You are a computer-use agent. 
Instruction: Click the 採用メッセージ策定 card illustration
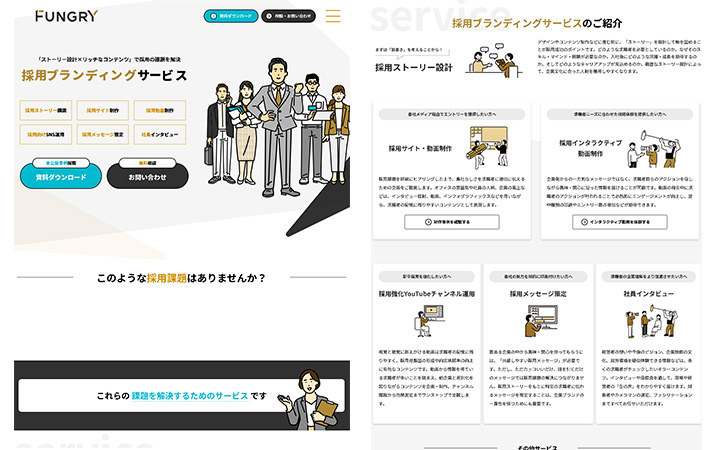(540, 321)
